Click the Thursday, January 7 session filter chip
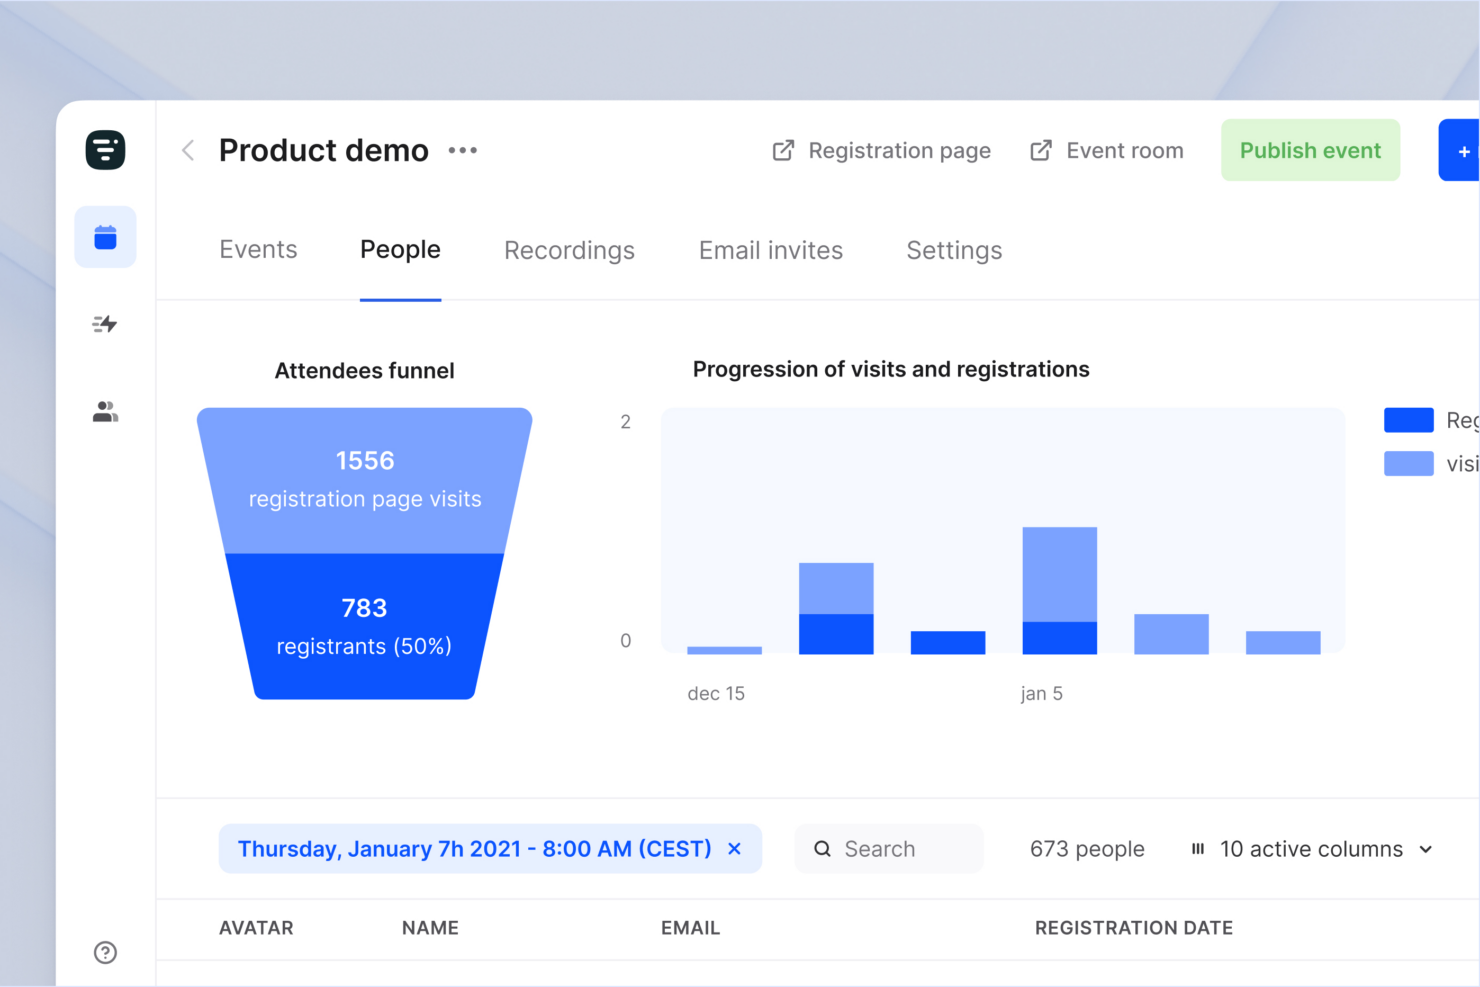This screenshot has height=987, width=1480. (x=474, y=849)
